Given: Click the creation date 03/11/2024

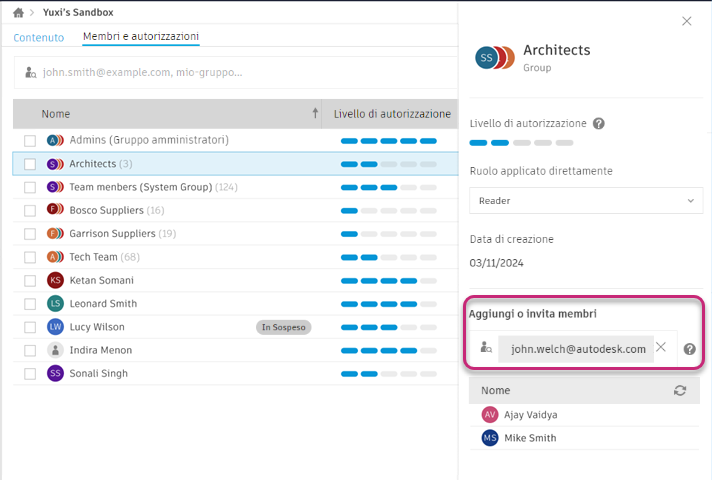Looking at the screenshot, I should (x=496, y=263).
